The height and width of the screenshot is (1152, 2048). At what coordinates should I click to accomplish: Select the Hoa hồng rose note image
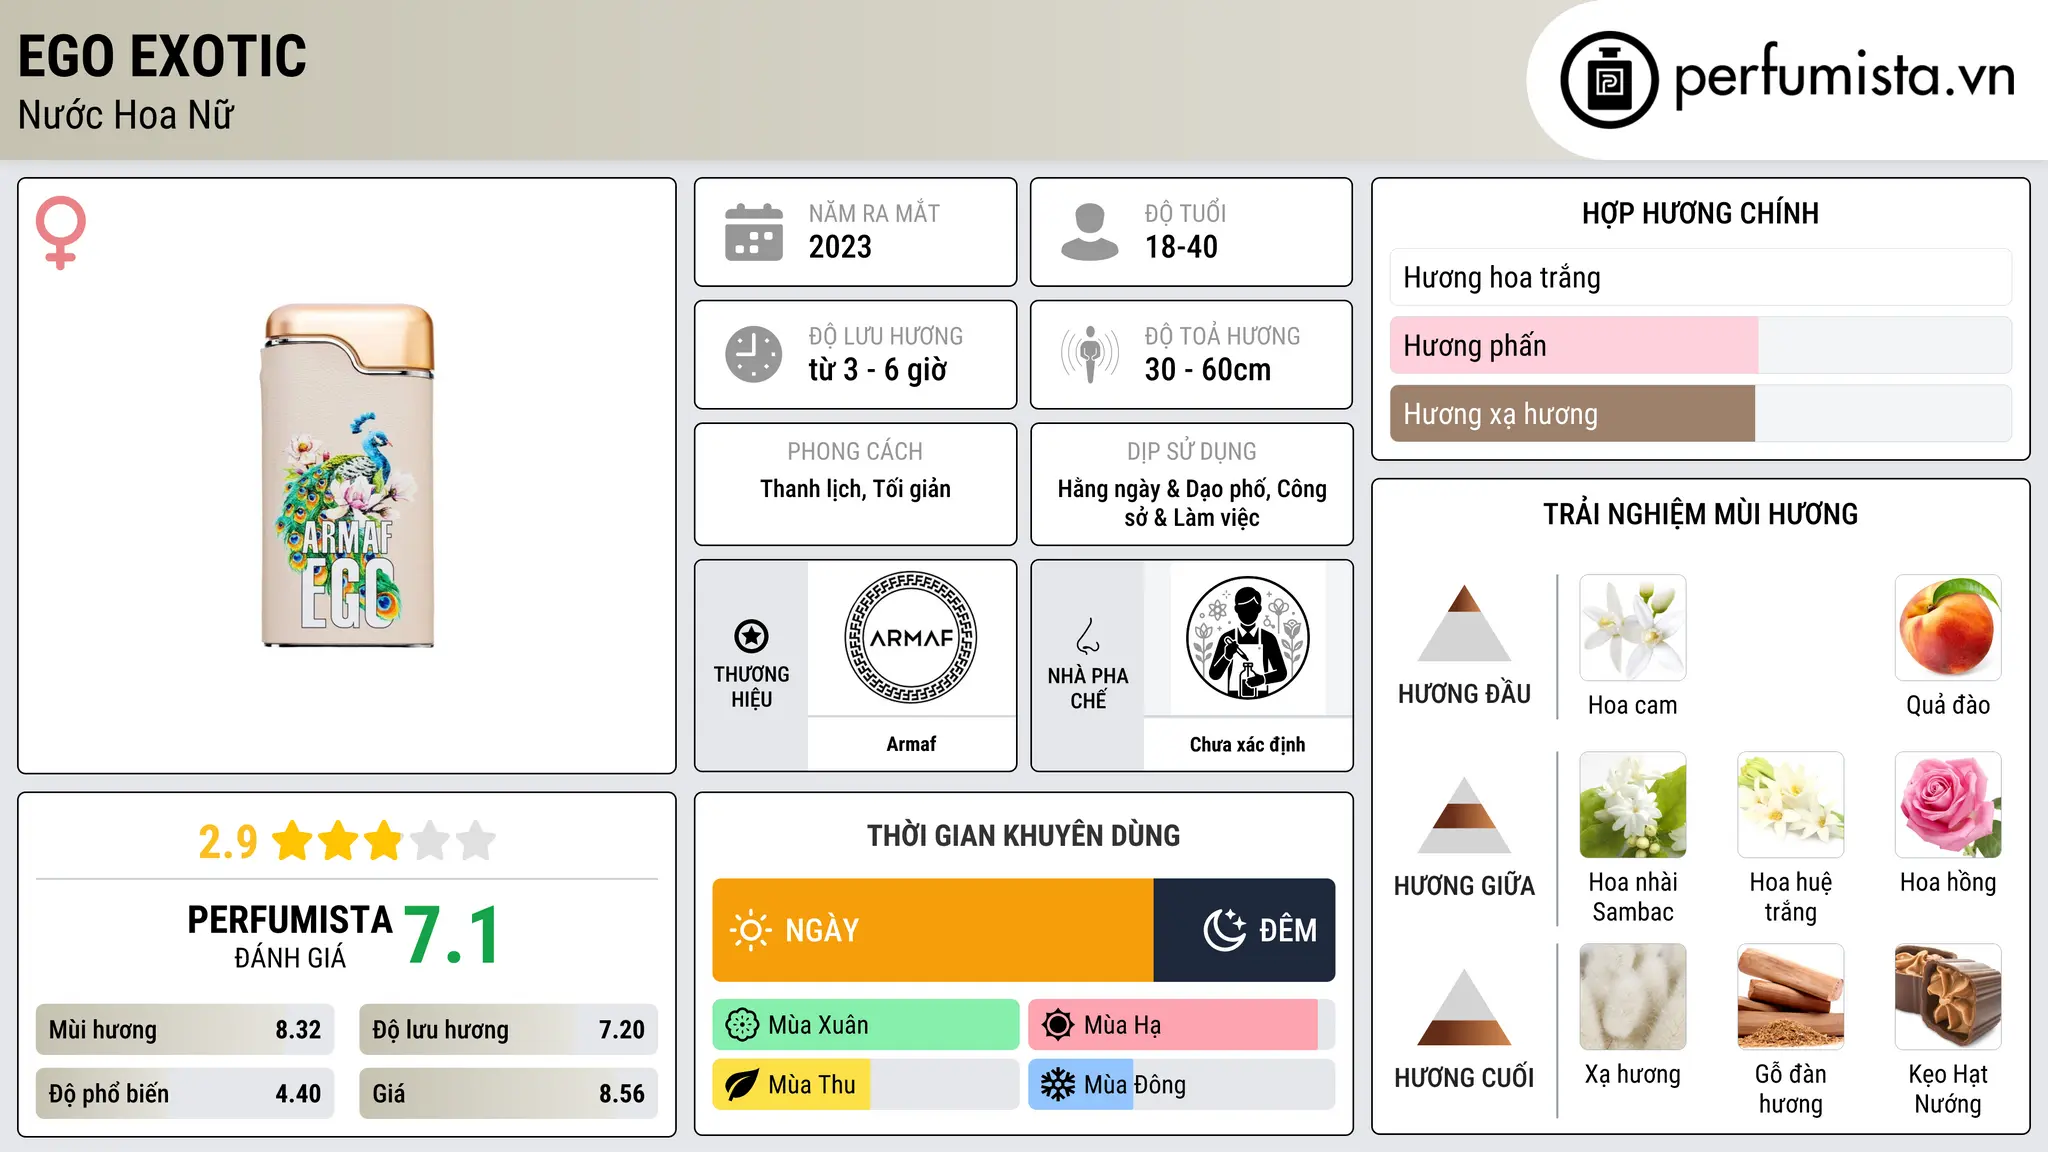click(x=1948, y=805)
